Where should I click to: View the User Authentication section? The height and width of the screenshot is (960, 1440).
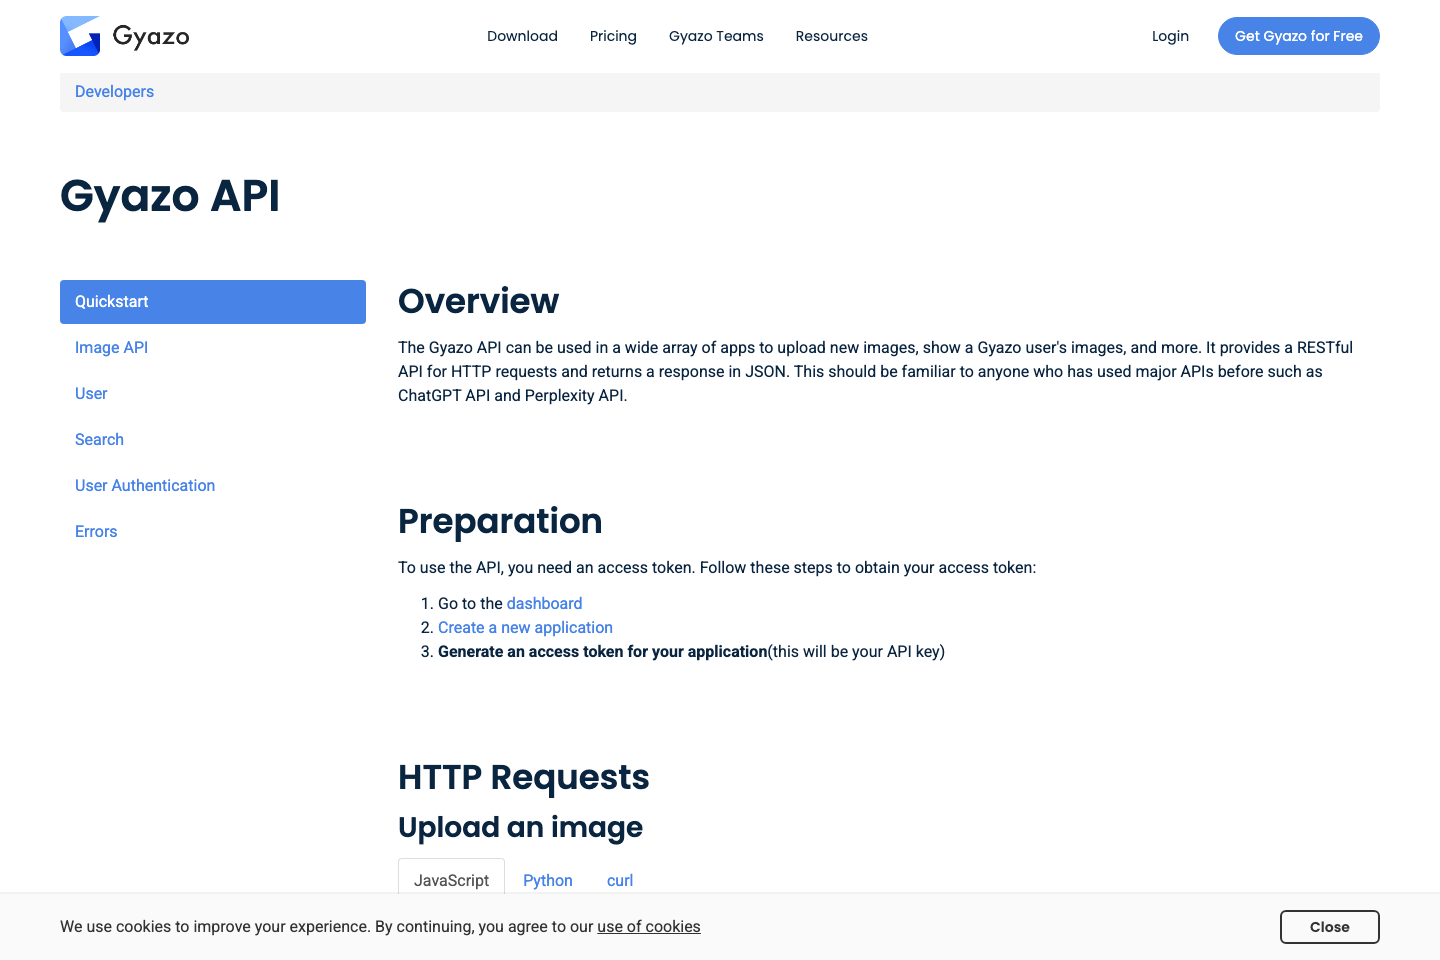click(145, 485)
